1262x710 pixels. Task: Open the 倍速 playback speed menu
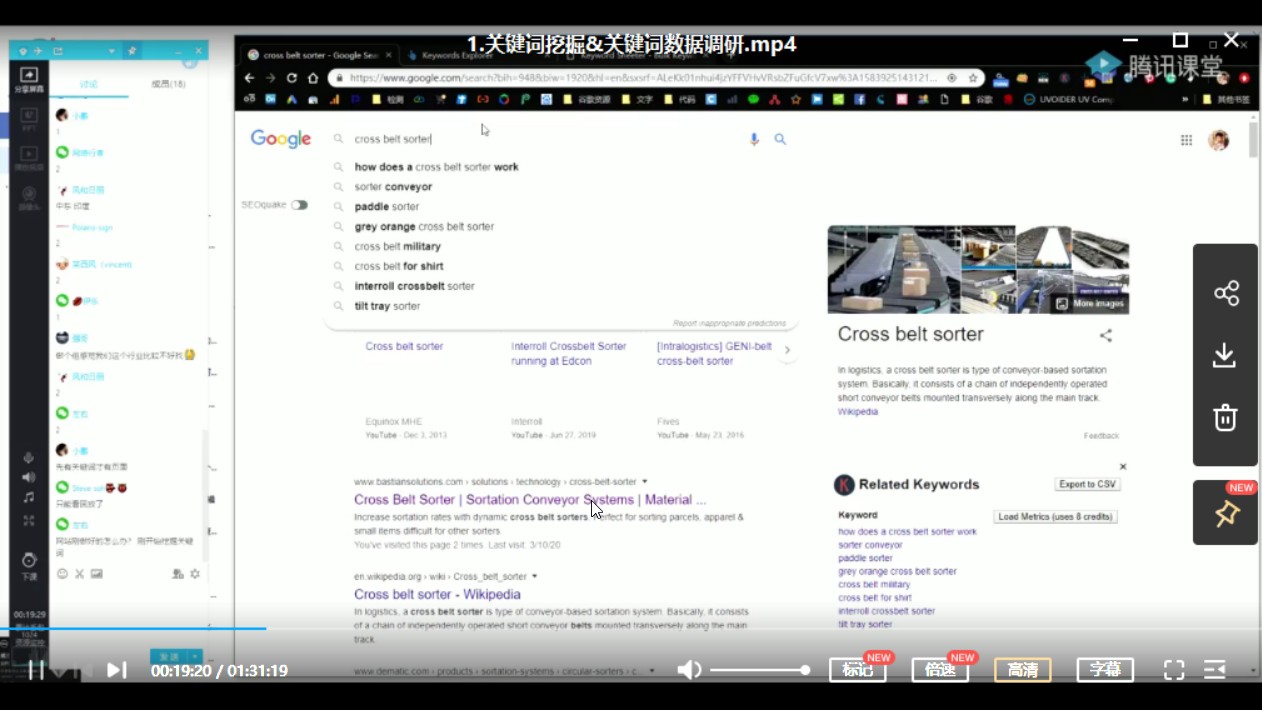(940, 670)
